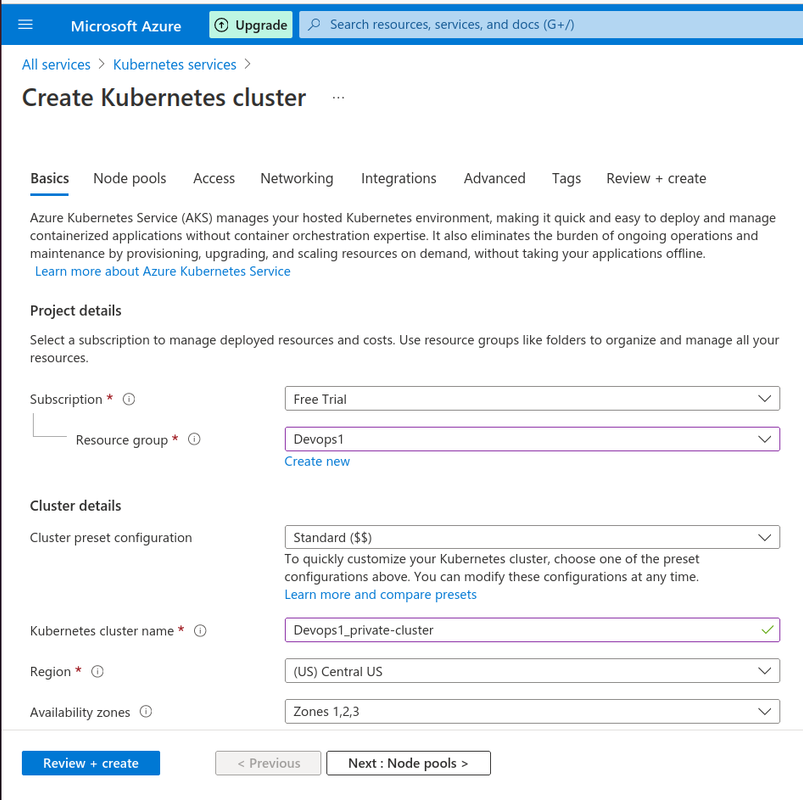Expand the Region dropdown
Image resolution: width=803 pixels, height=800 pixels.
tap(532, 671)
